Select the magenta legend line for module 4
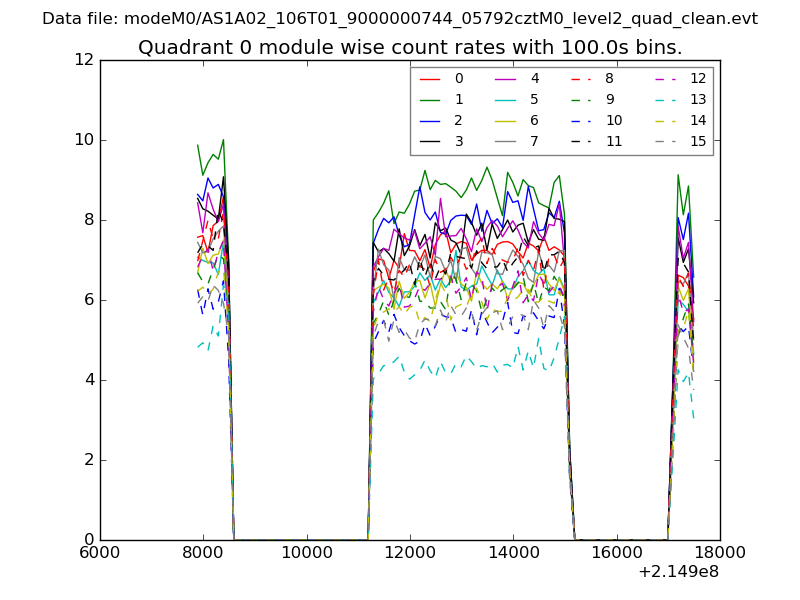 [505, 78]
